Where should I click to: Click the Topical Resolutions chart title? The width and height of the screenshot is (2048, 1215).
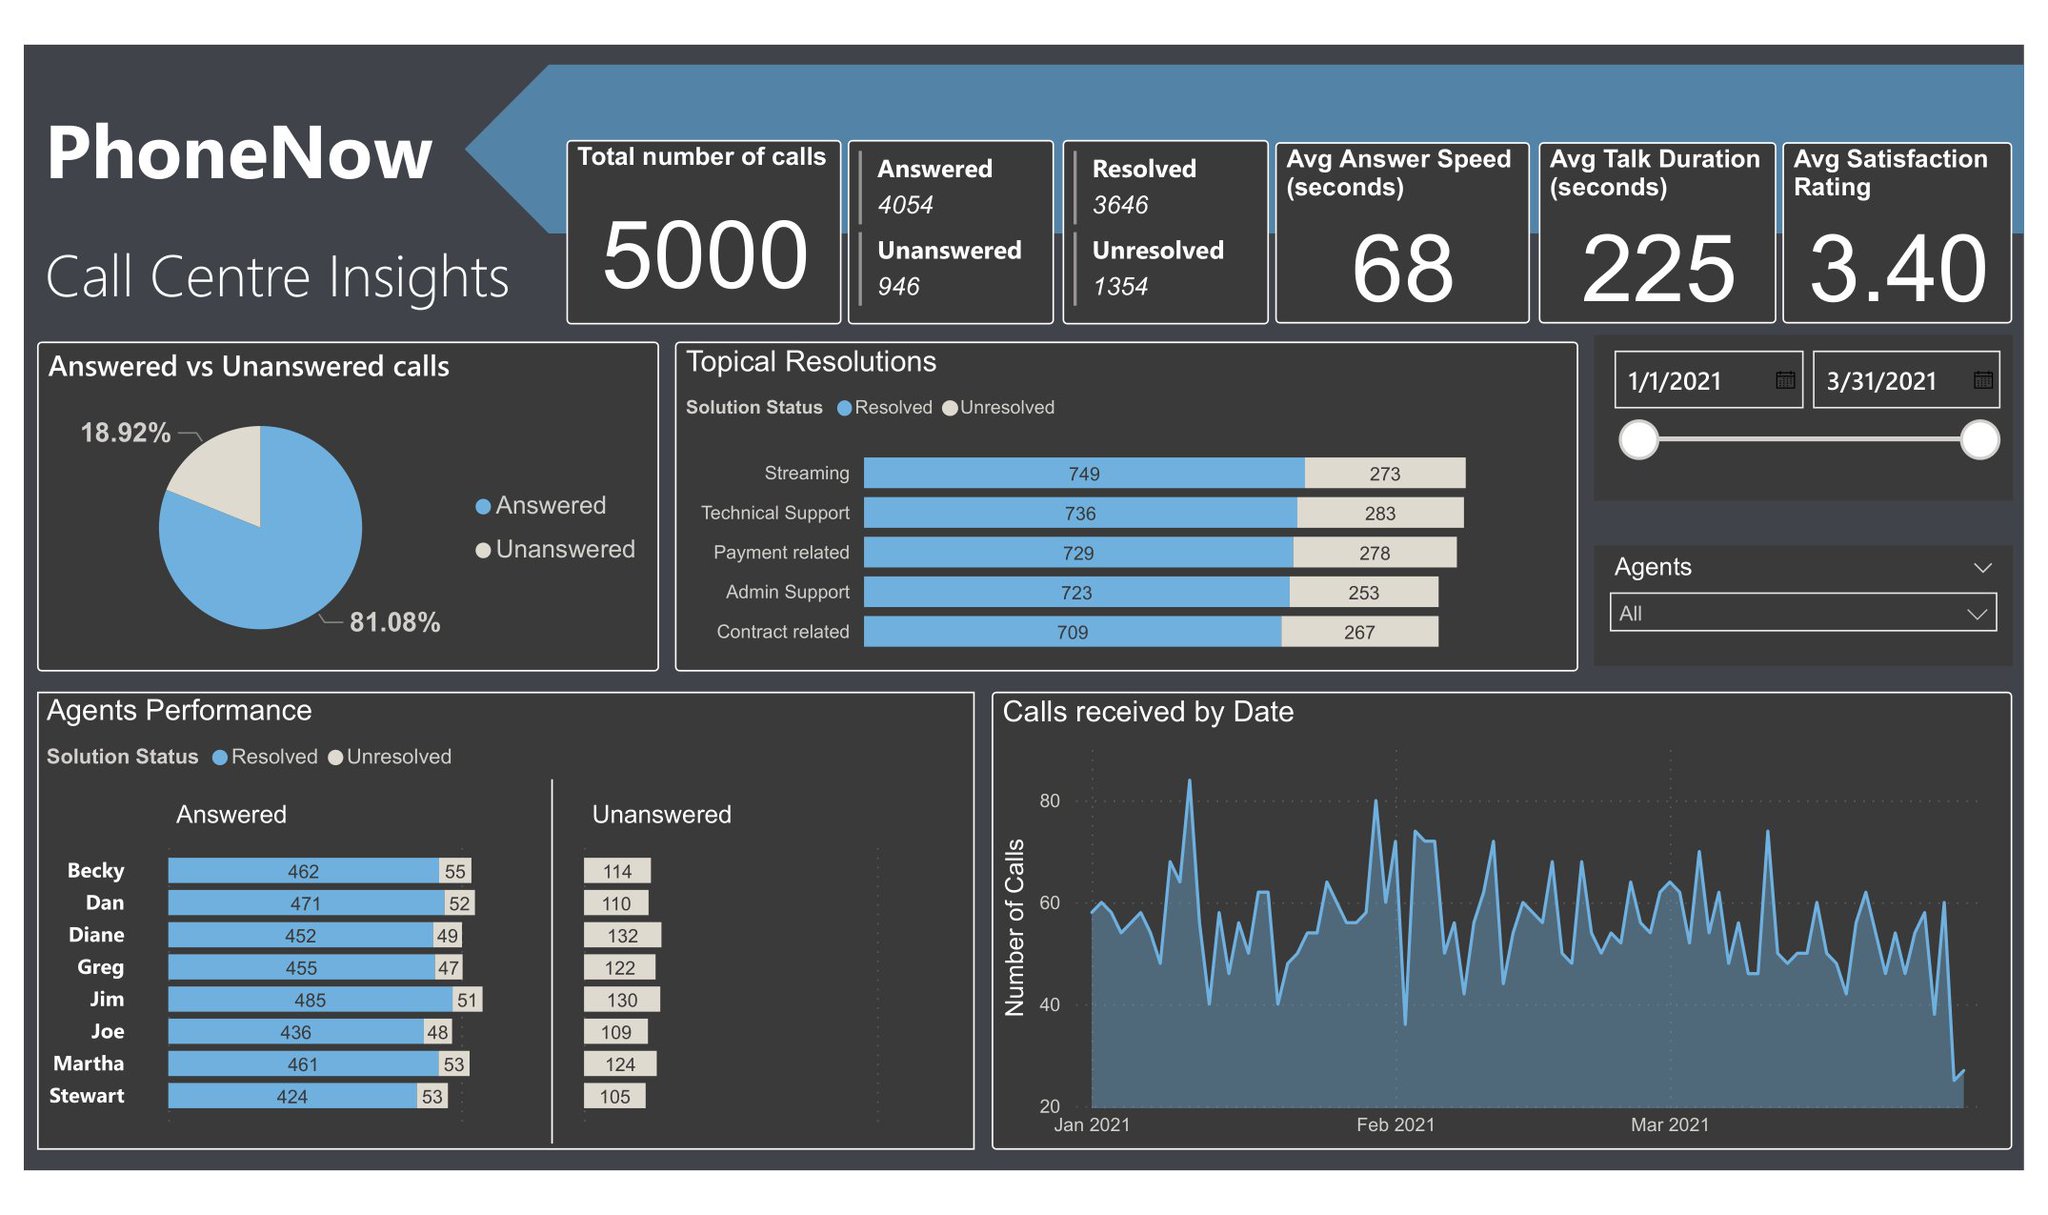811,362
